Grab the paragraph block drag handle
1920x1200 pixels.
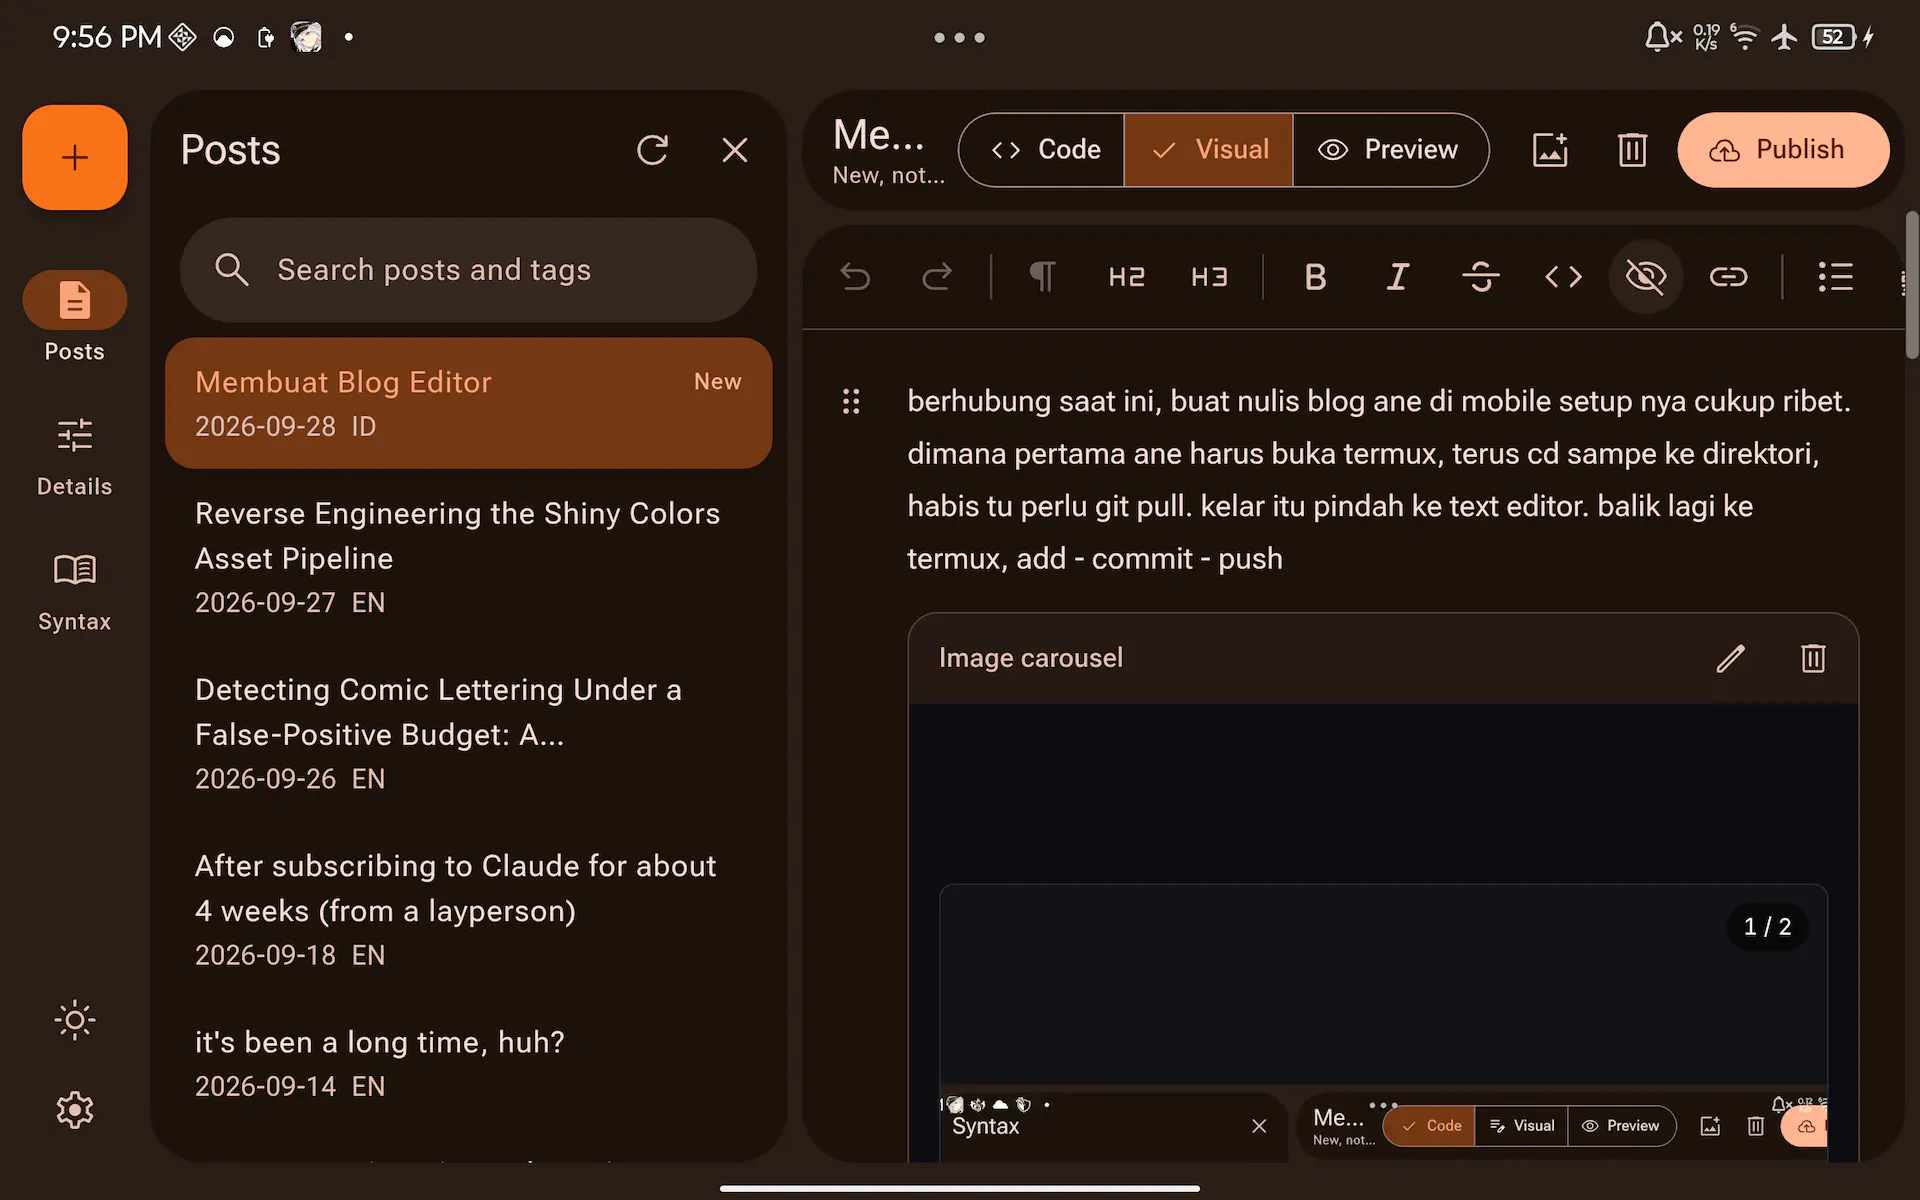click(851, 401)
